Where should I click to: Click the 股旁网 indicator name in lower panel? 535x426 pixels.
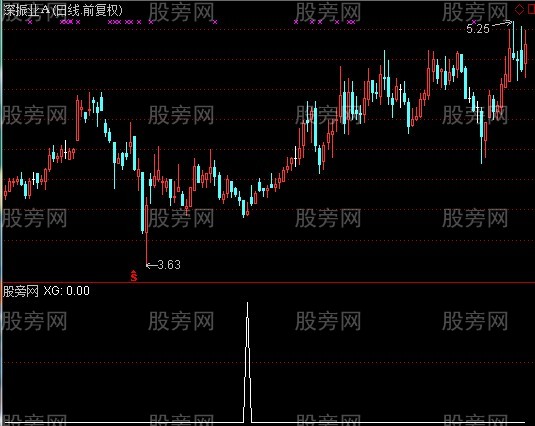(21, 291)
